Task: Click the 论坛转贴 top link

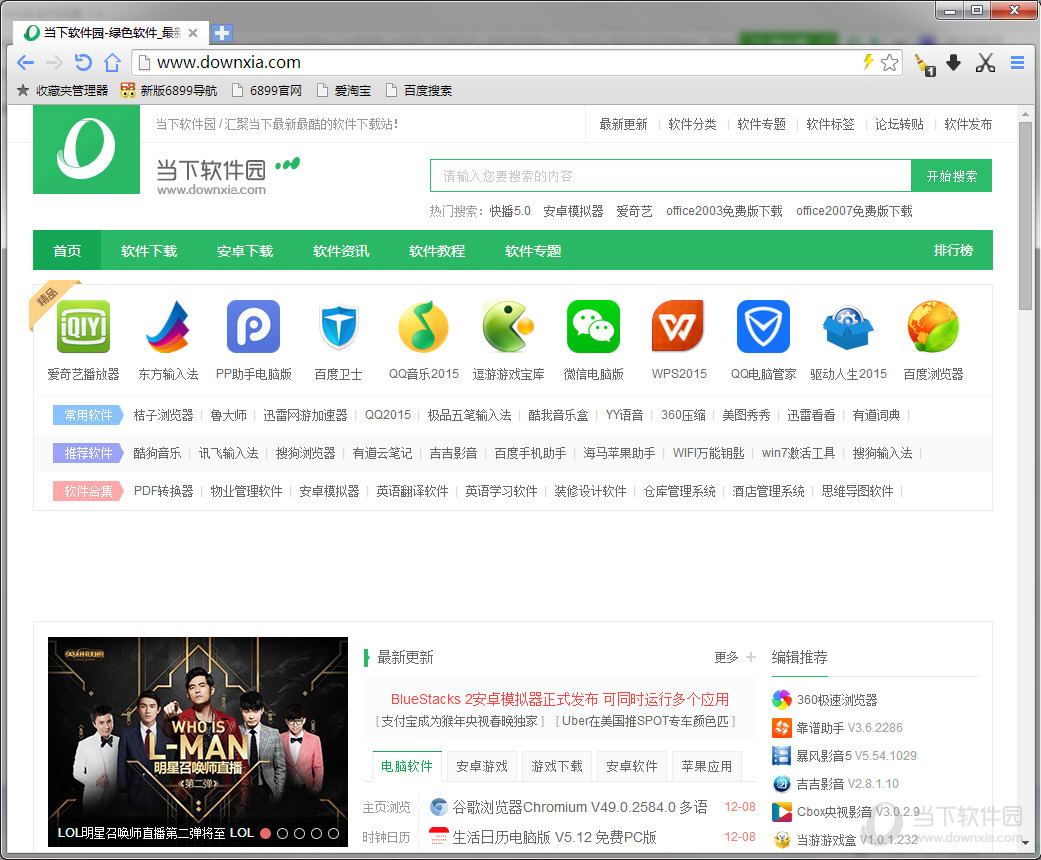Action: tap(899, 124)
